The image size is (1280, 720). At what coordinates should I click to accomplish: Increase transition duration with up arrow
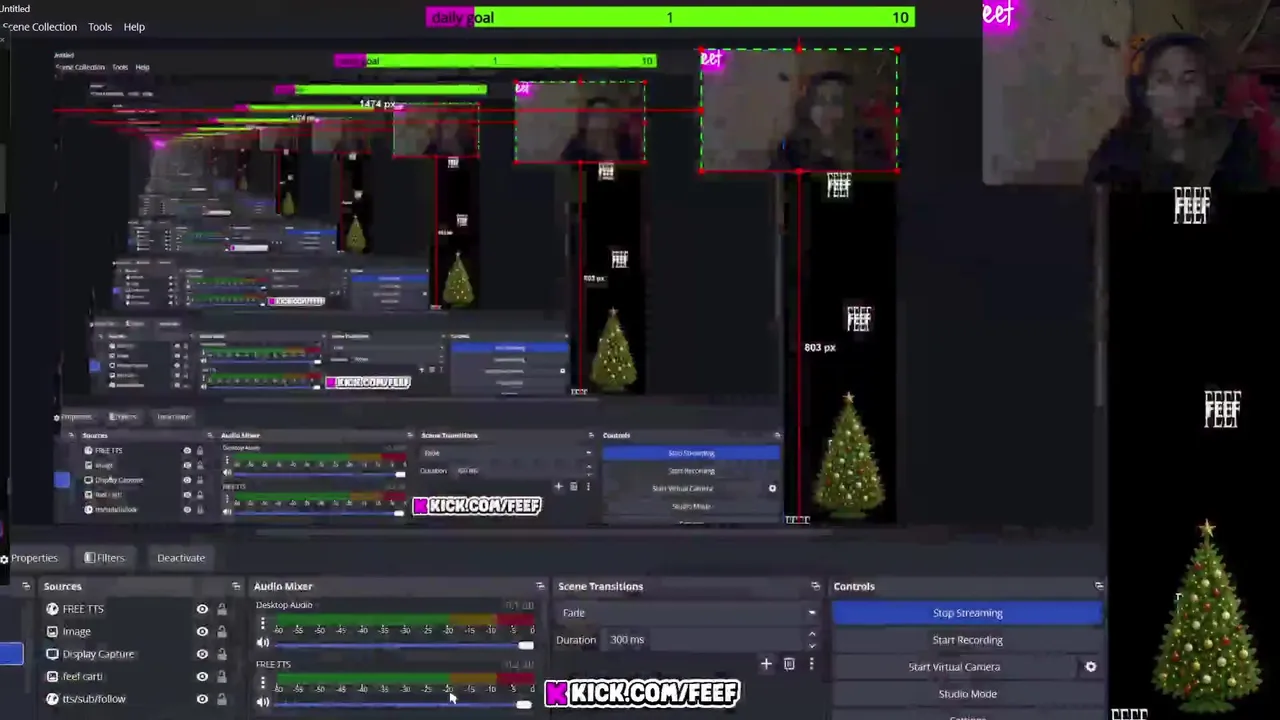coord(811,634)
